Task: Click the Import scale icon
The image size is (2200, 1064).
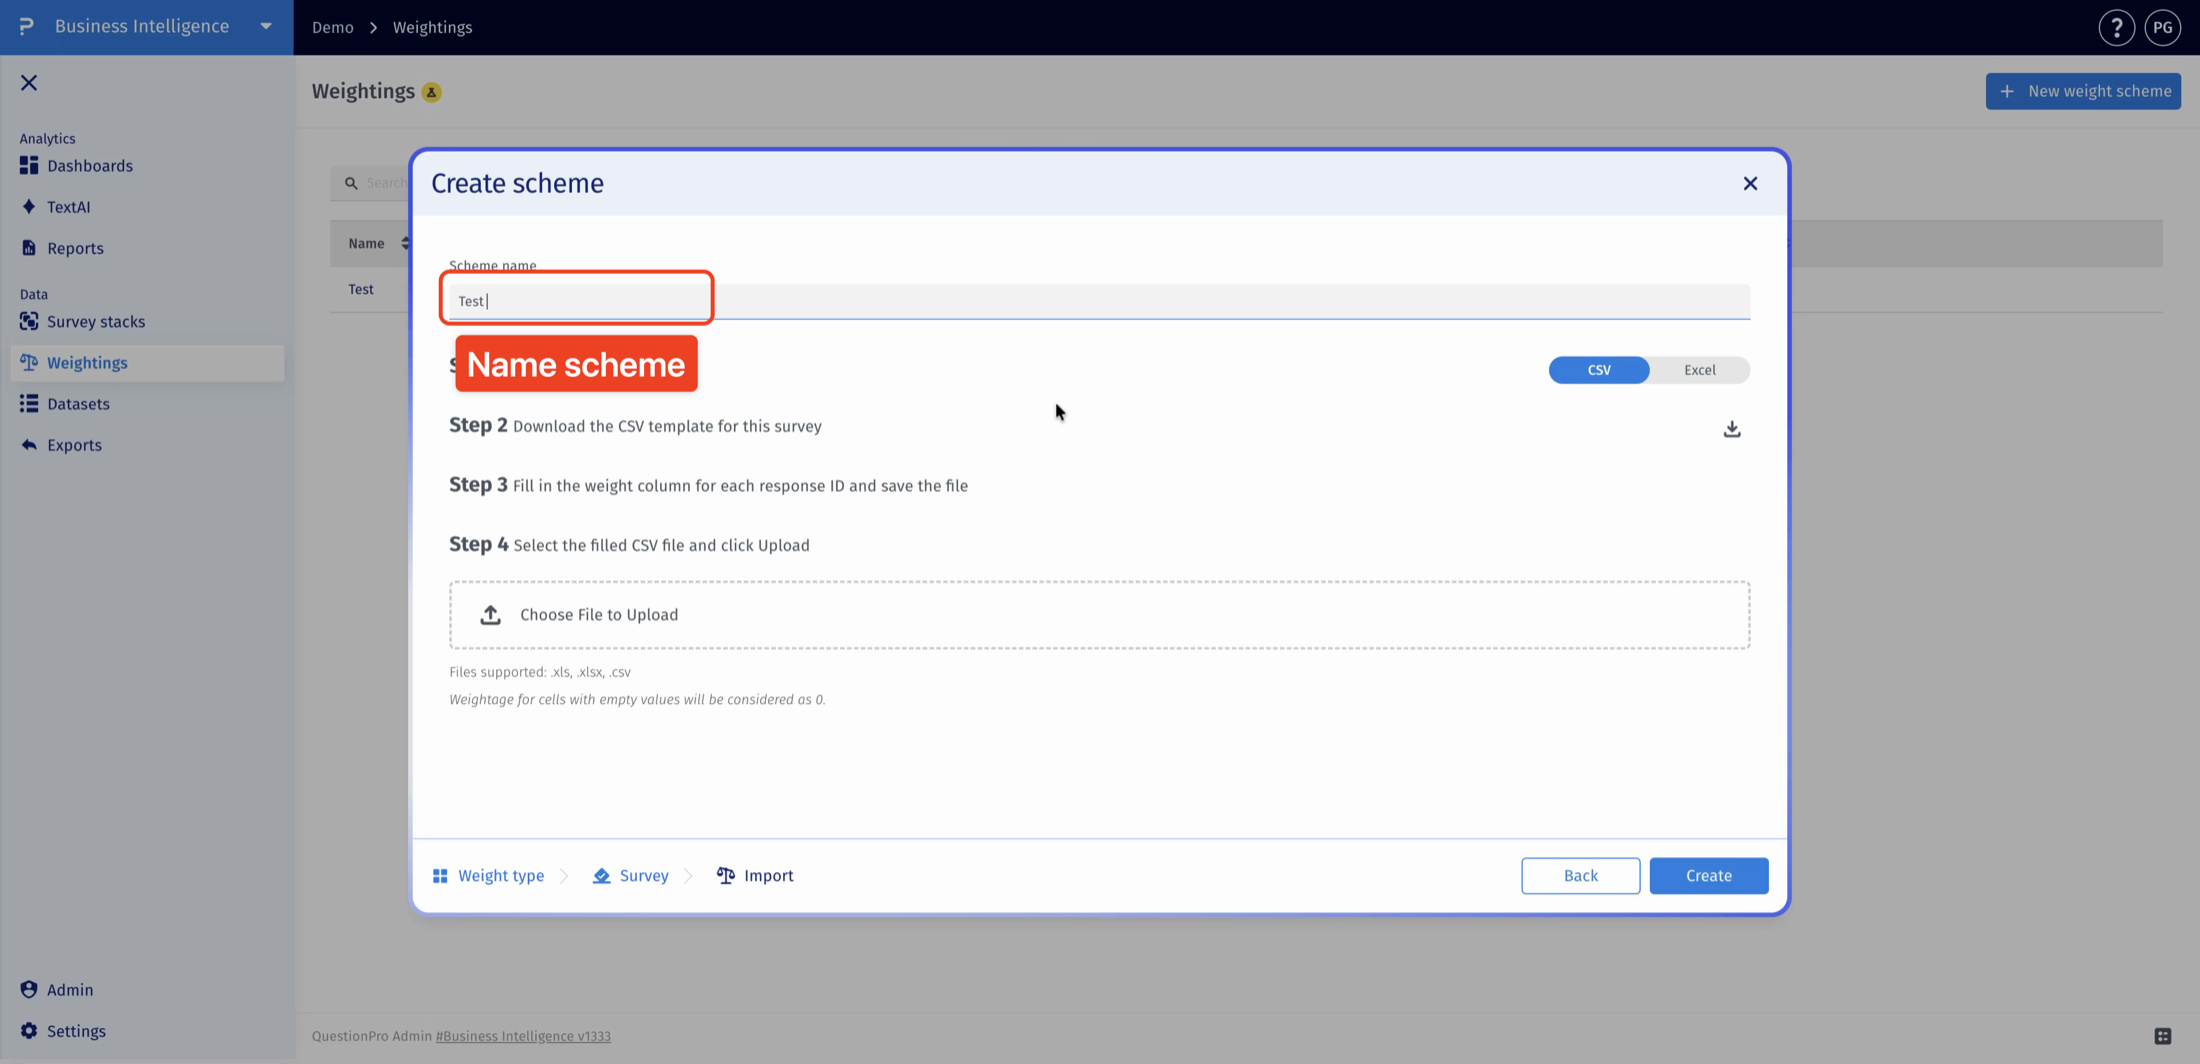Action: (x=726, y=876)
